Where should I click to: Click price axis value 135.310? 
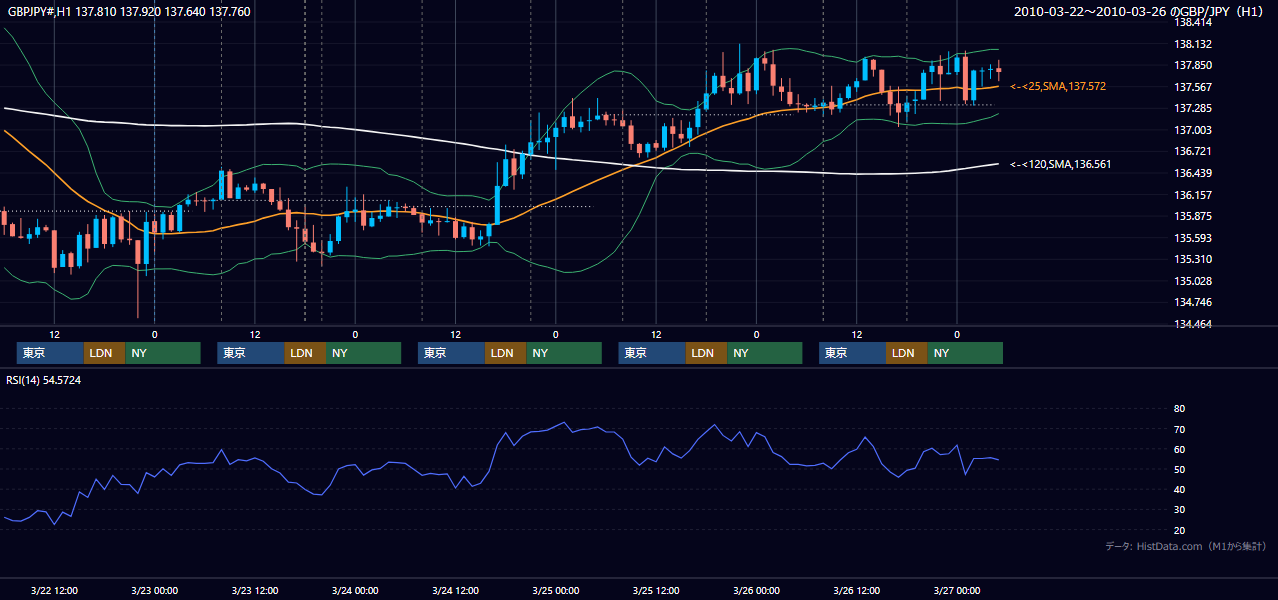tap(1192, 259)
